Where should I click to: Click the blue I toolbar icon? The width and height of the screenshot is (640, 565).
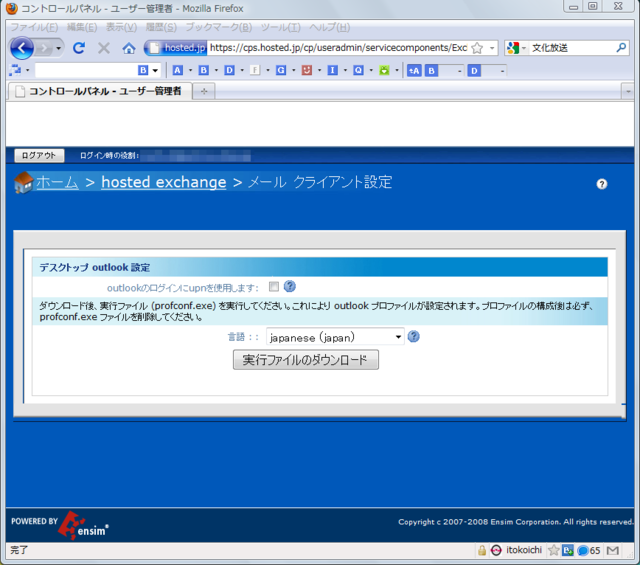[333, 70]
